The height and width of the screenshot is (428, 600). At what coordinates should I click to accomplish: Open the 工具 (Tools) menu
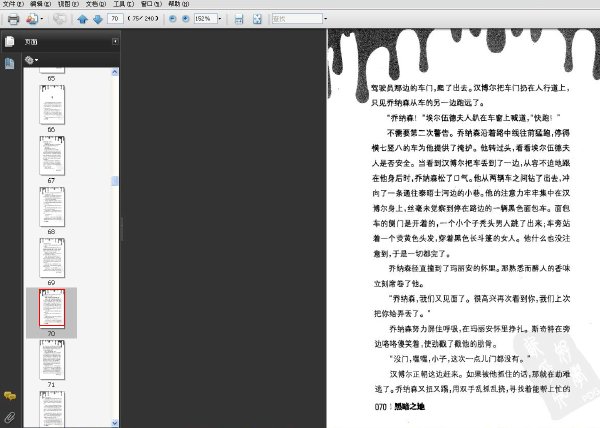click(x=123, y=4)
